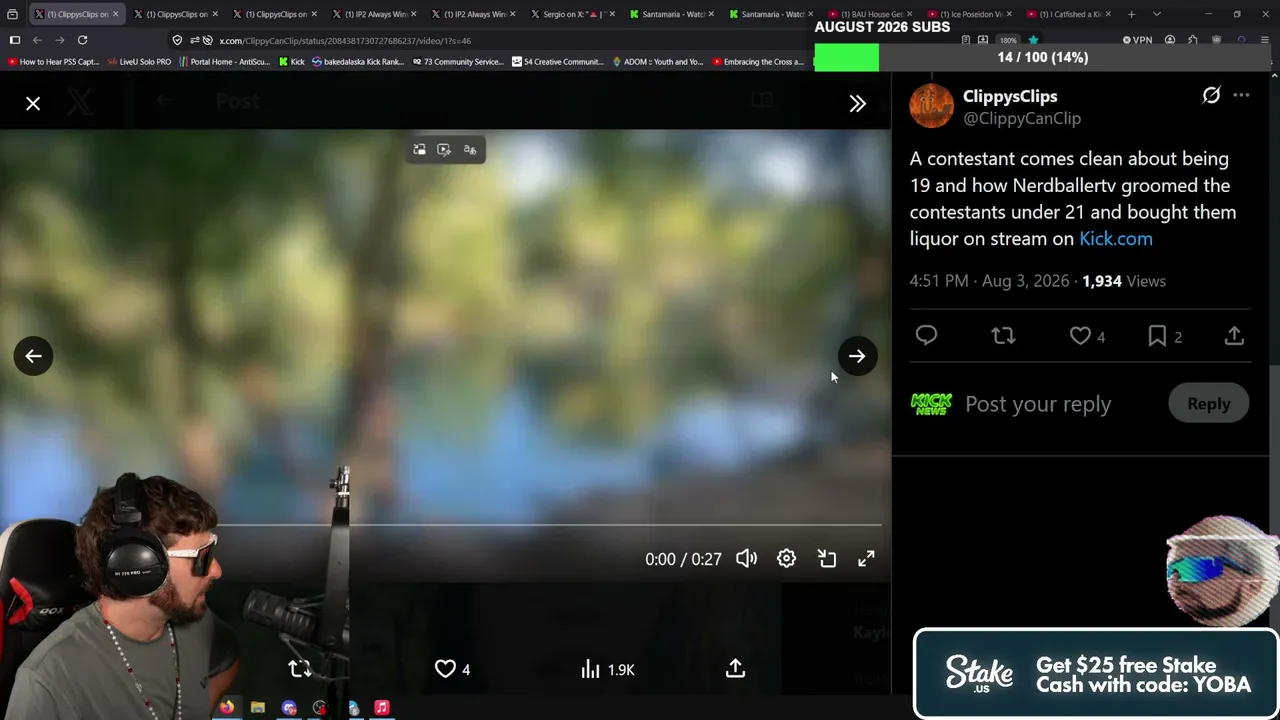Open the 'ADOM :: Youth and Yo...' bookmark
The height and width of the screenshot is (720, 1280).
[x=657, y=62]
